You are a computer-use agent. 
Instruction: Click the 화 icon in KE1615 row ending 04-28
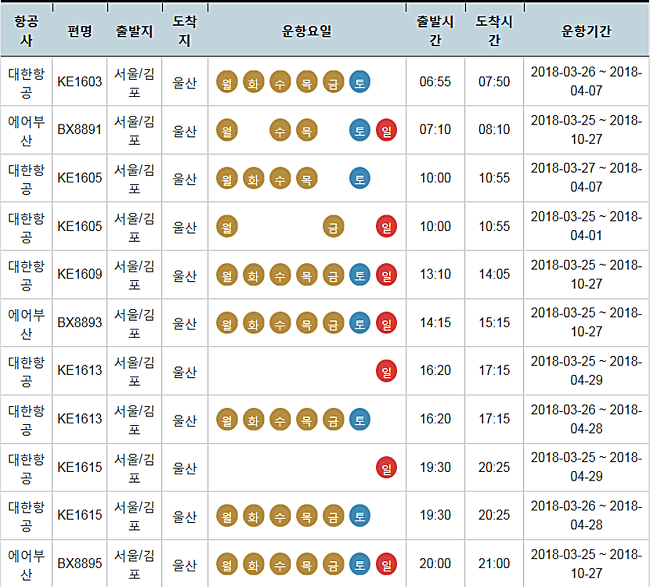coord(253,516)
